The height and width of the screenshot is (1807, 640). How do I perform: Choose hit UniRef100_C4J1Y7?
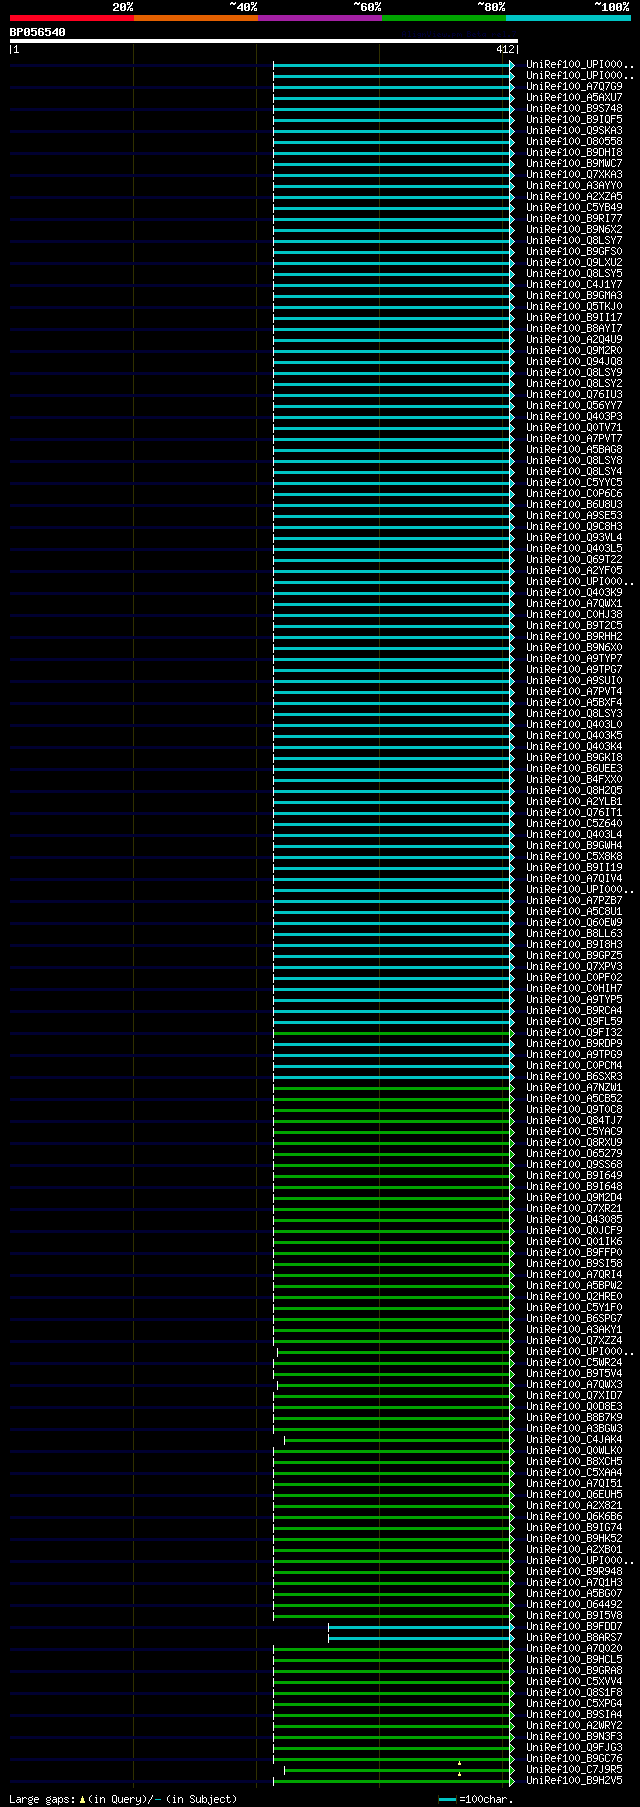[574, 285]
